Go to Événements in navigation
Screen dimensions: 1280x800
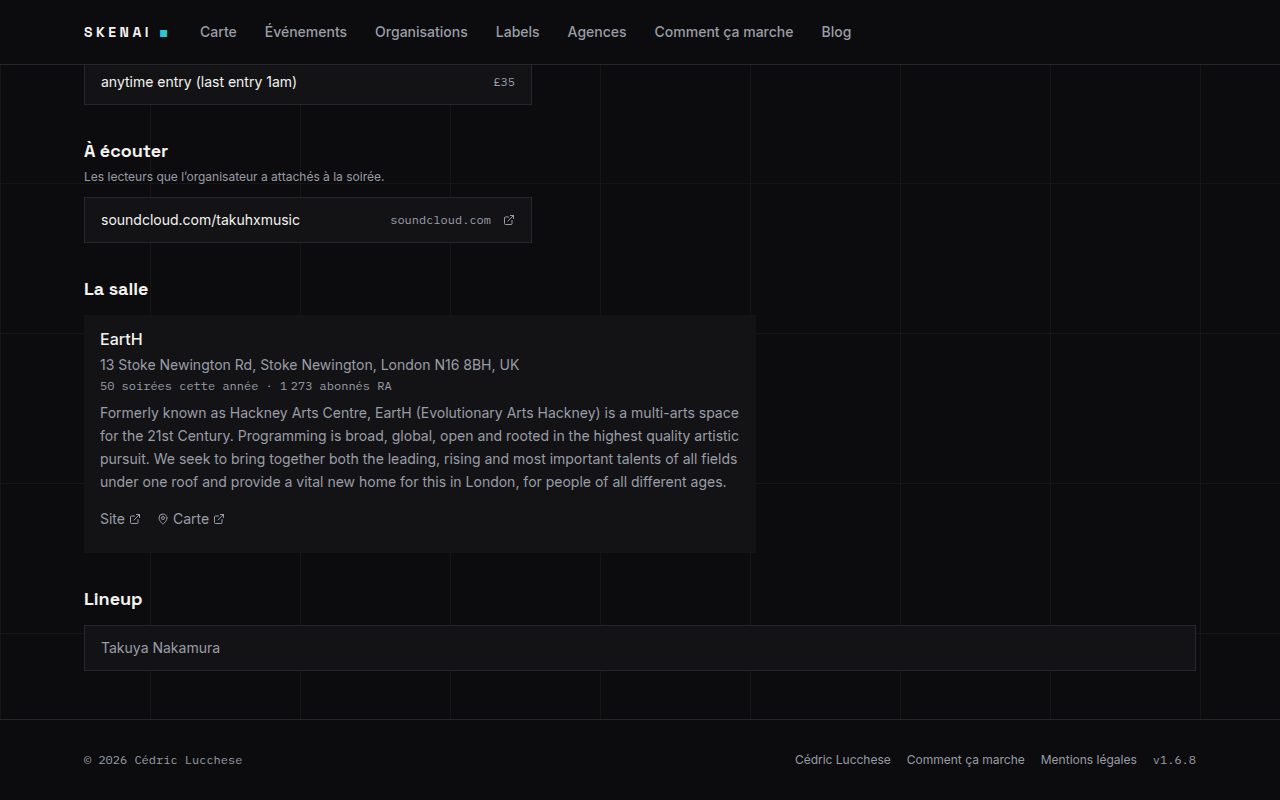click(x=306, y=32)
